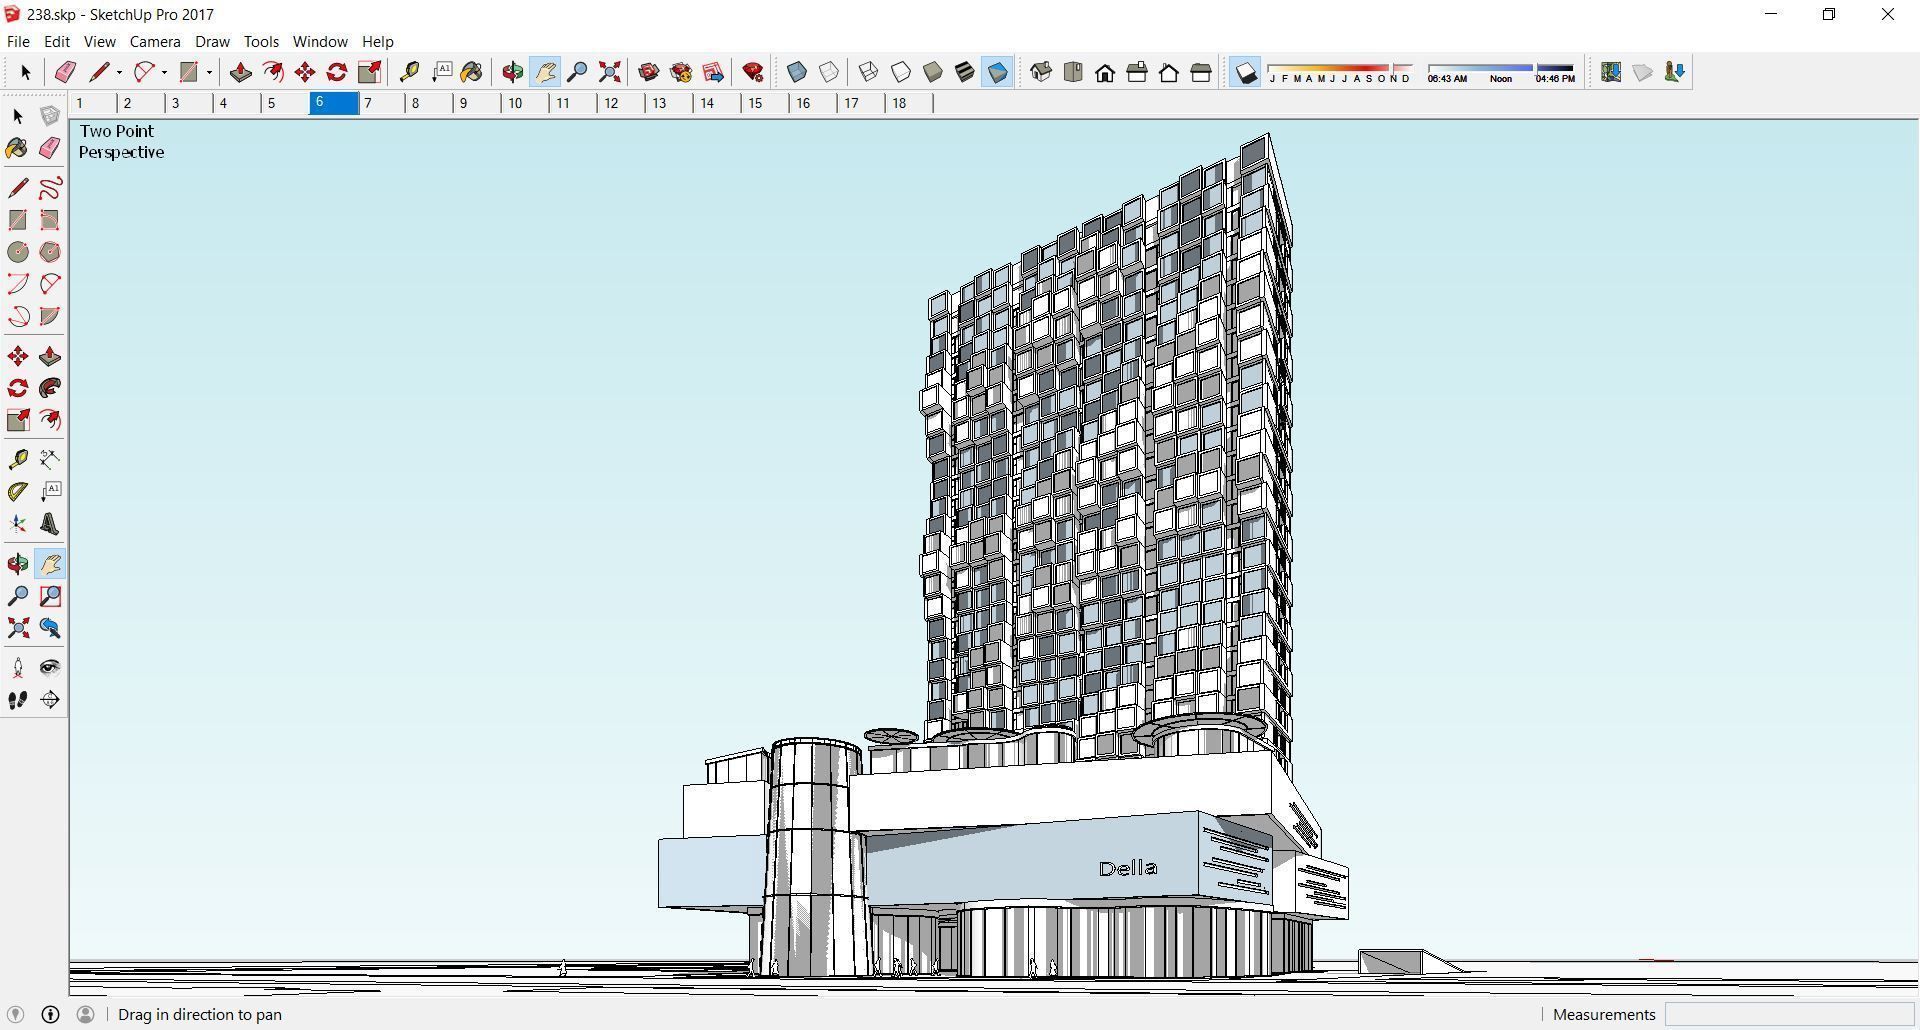Enable Shaded face style
Screen dimensions: 1920x1030
coord(933,72)
